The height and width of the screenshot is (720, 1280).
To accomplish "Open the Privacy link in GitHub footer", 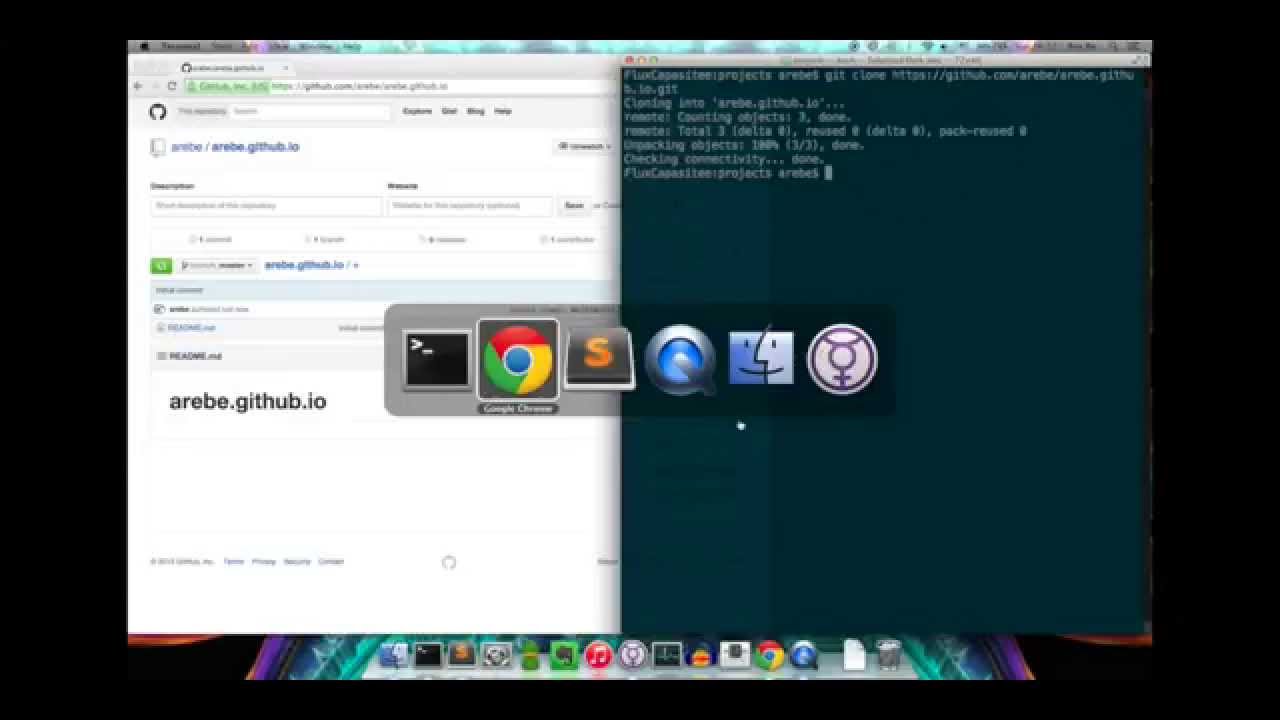I will coord(264,562).
